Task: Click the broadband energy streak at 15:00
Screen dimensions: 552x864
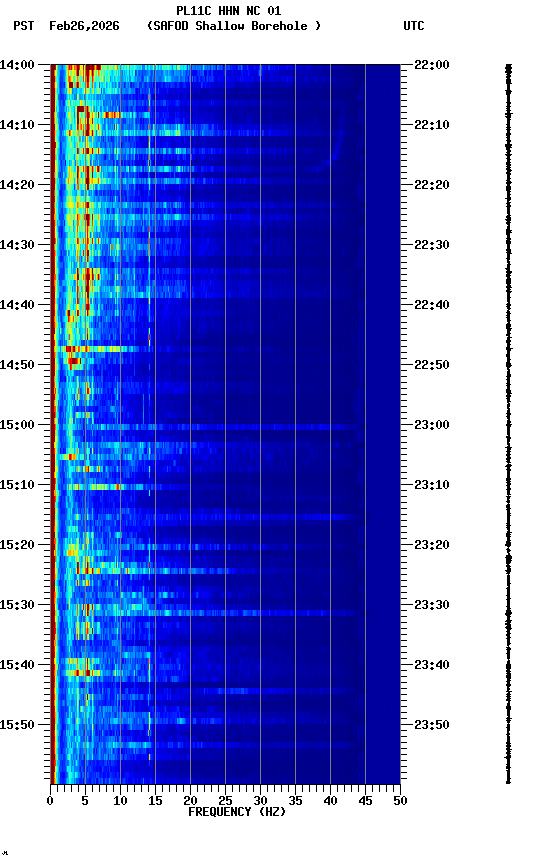Action: (x=218, y=427)
